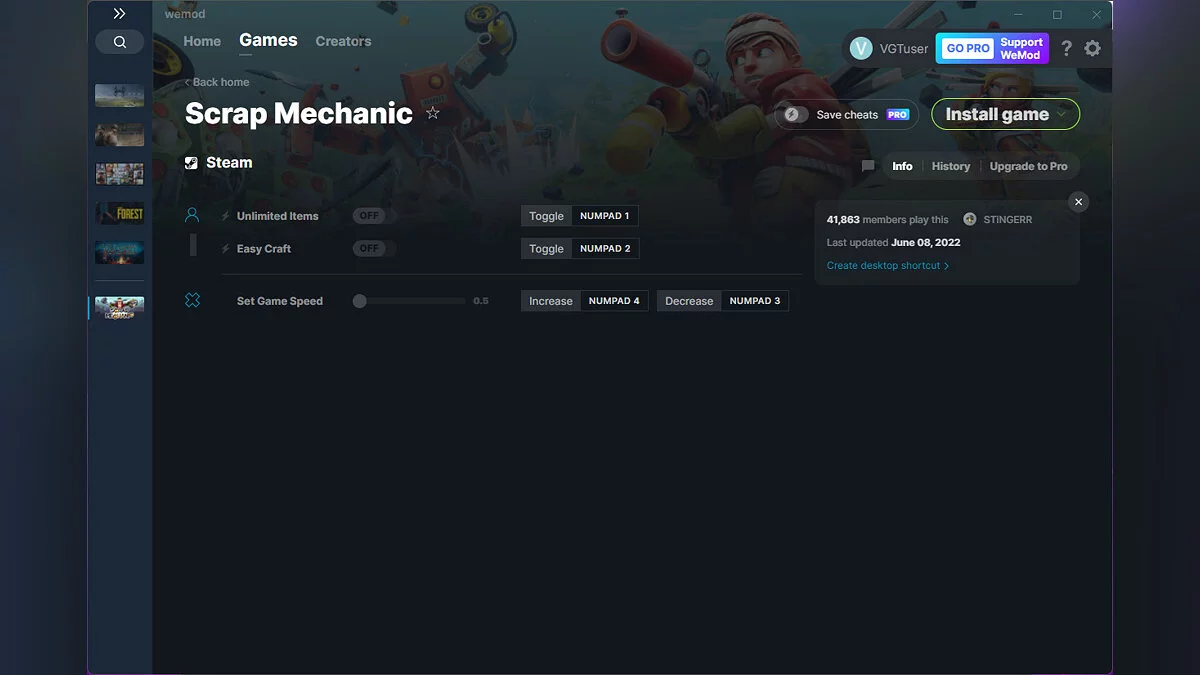Expand the sidebar with the double-arrow chevron

tap(119, 13)
